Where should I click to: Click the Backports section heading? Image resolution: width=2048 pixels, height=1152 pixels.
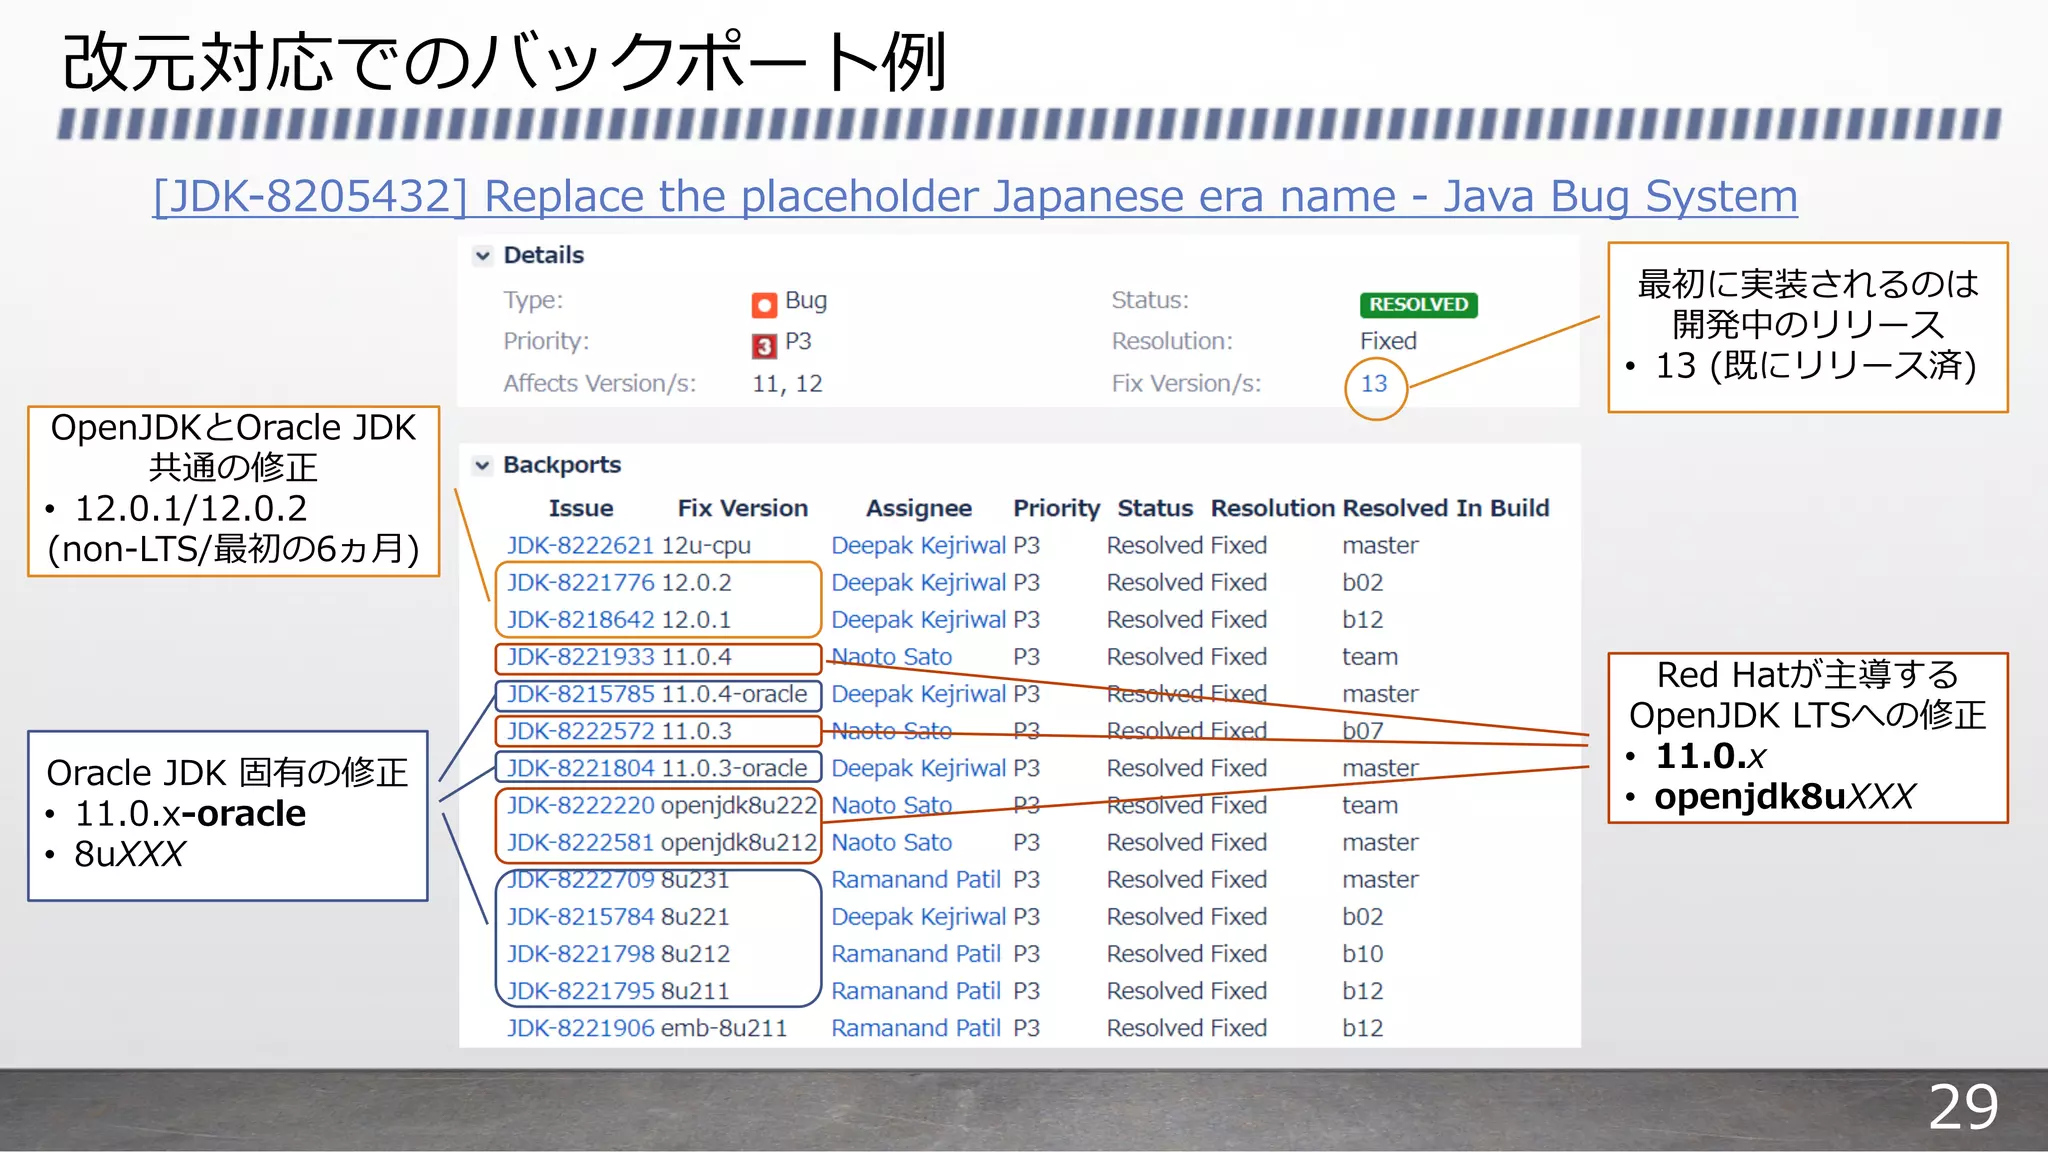562,465
